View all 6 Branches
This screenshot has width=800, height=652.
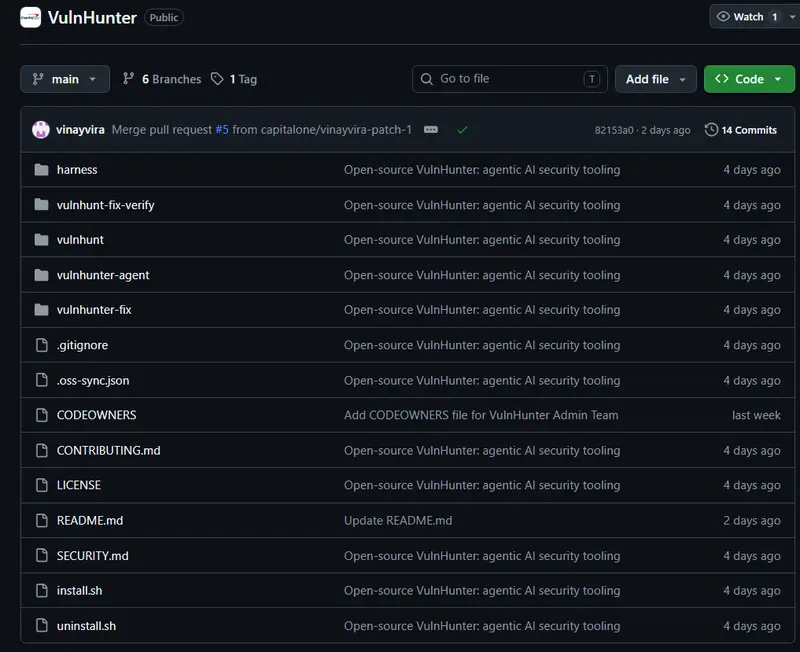[162, 79]
